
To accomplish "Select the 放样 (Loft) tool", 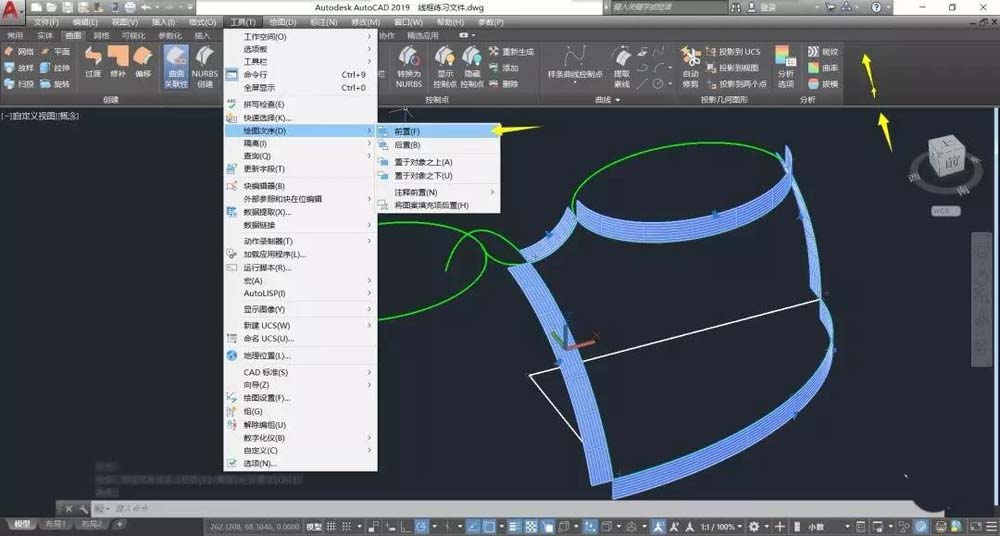I will pos(19,68).
